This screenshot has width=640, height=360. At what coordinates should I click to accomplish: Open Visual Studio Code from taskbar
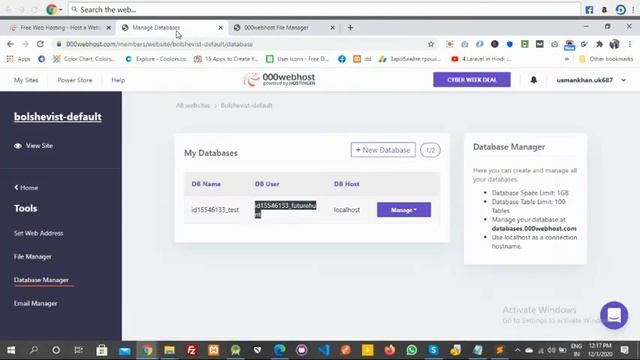point(324,350)
